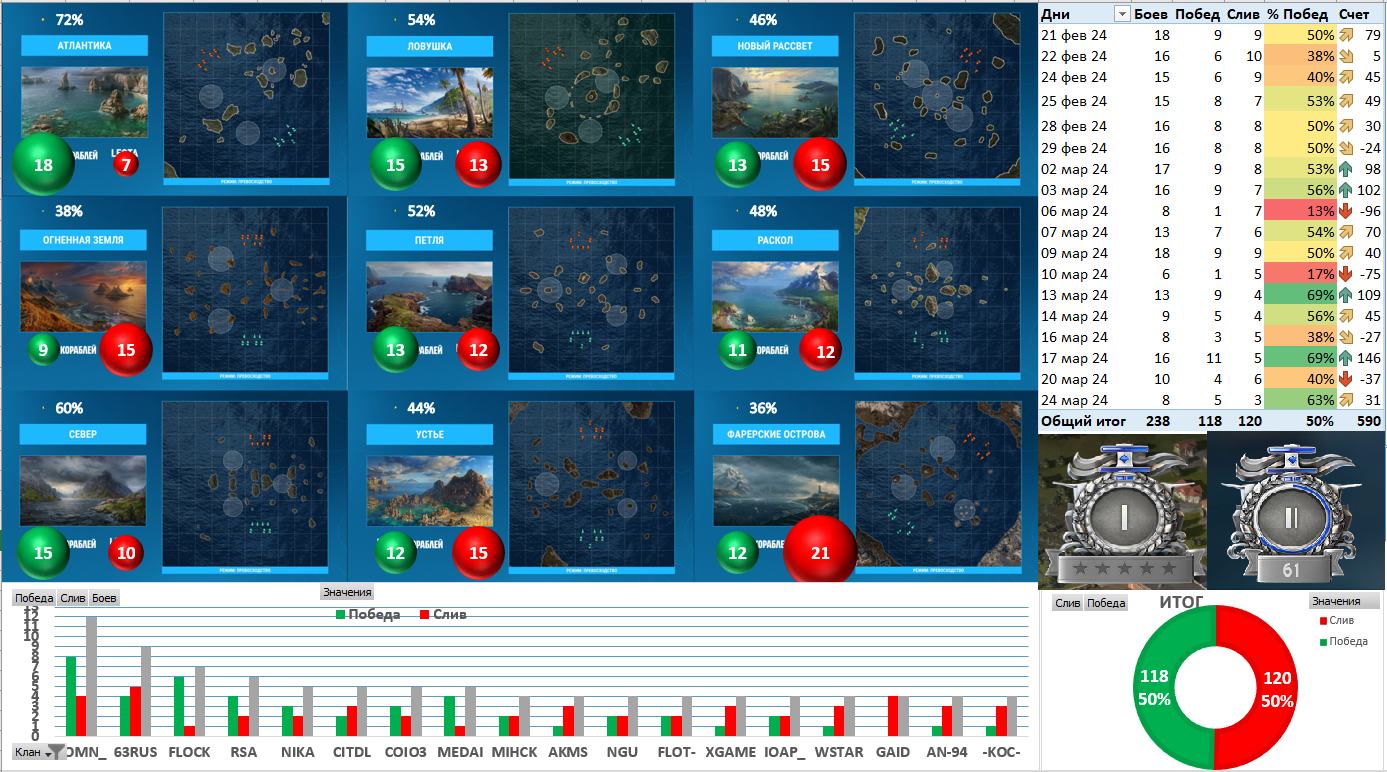Click the red 7 bubble on Атлантика
1387x772 pixels.
(126, 165)
